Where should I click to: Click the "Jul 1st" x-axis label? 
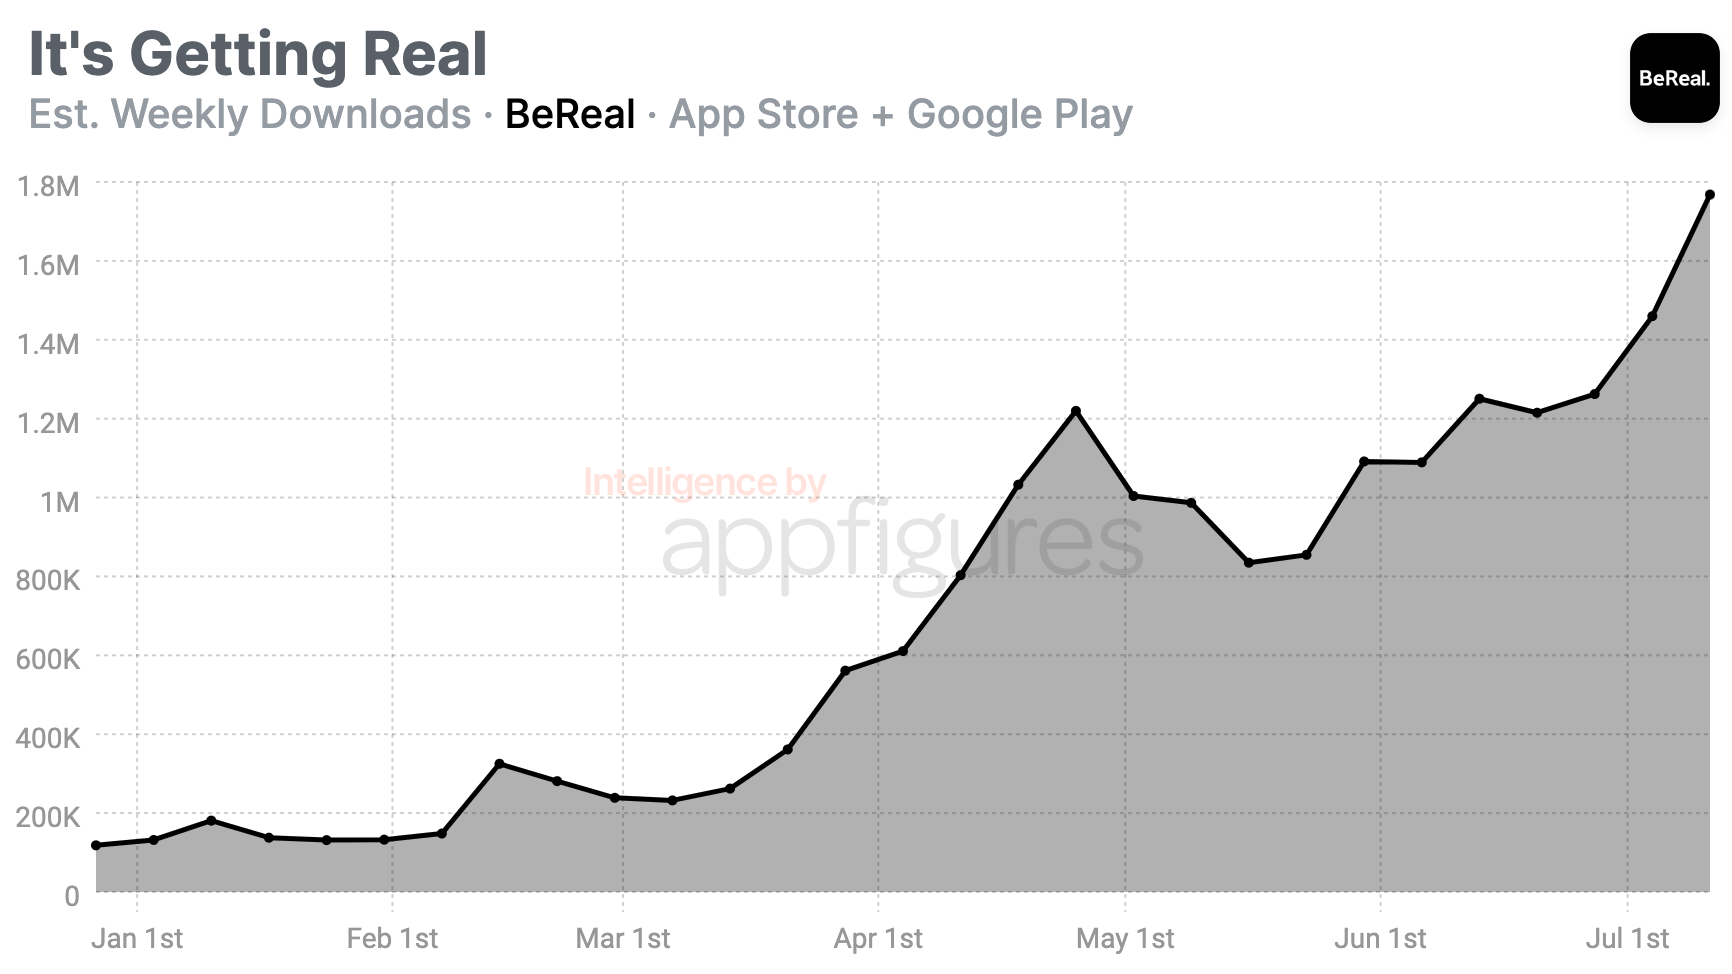[x=1628, y=939]
